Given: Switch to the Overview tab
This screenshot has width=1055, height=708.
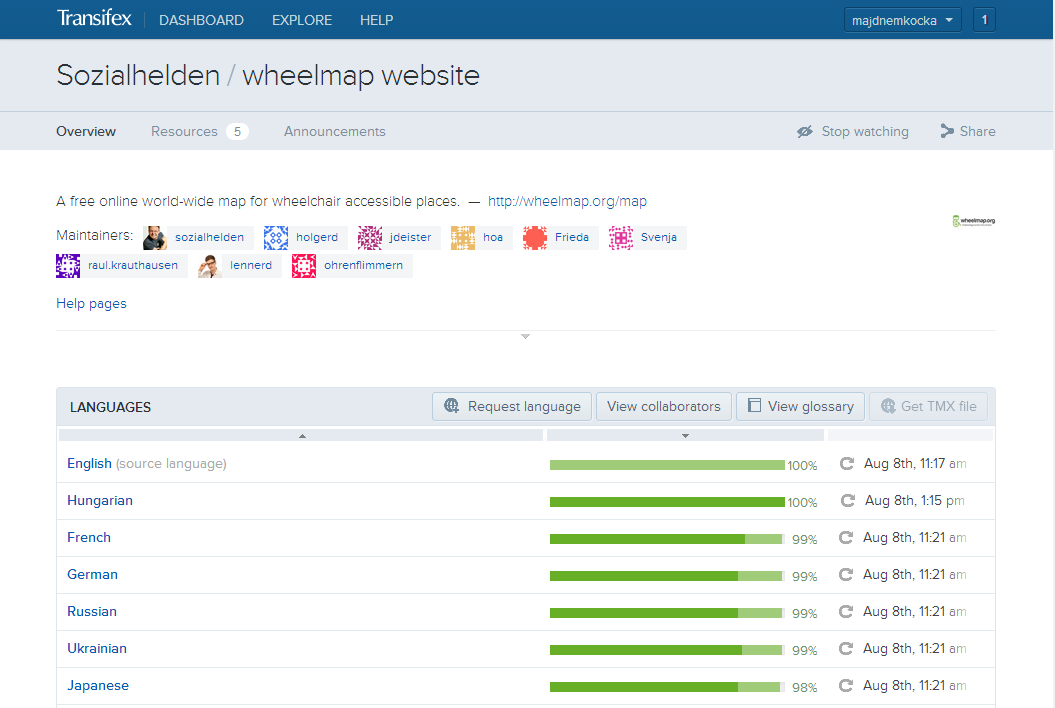Looking at the screenshot, I should pyautogui.click(x=86, y=131).
